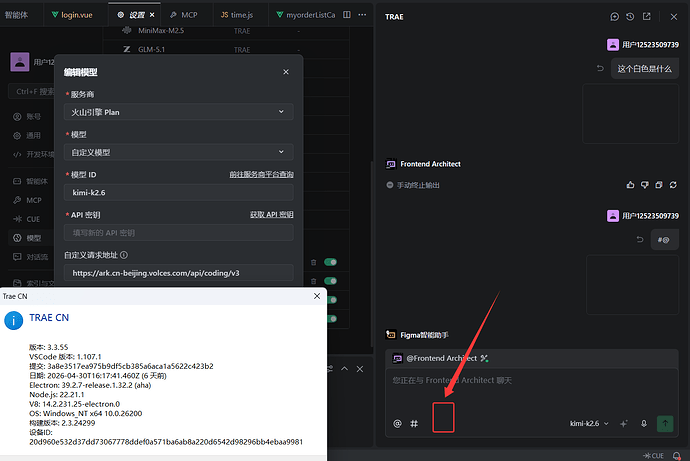Image resolution: width=690 pixels, height=461 pixels.
Task: Click the @ mention icon in chat input
Action: (x=397, y=424)
